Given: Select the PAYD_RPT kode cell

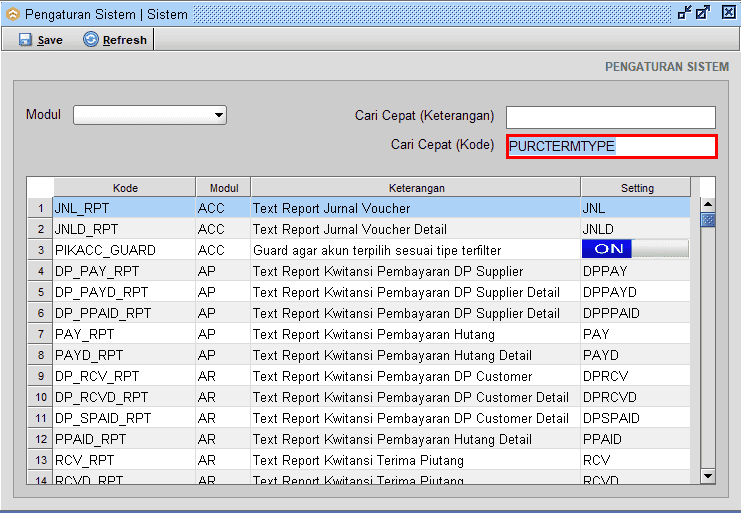Looking at the screenshot, I should click(x=124, y=355).
